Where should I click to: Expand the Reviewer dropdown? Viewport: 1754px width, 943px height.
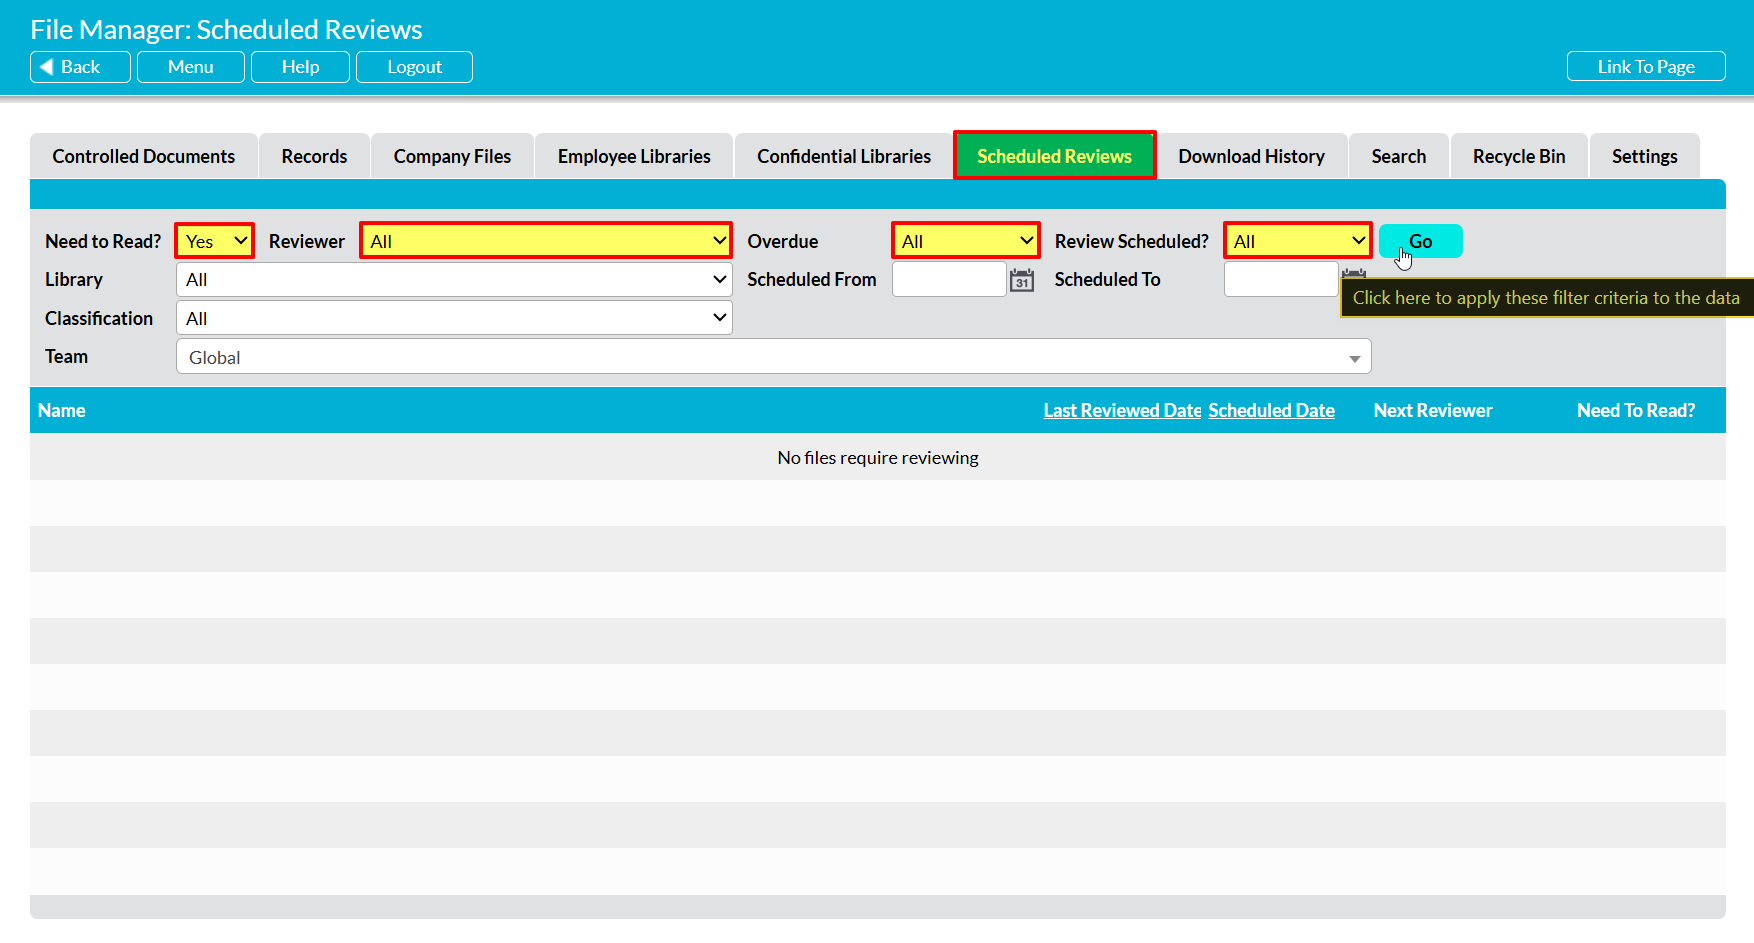click(x=546, y=241)
